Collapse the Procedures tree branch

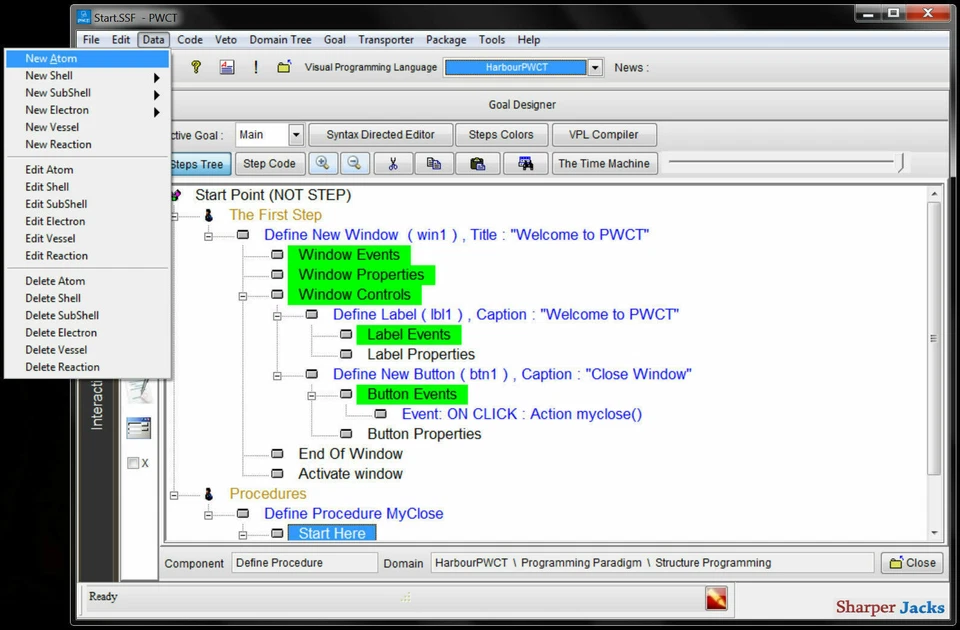(x=173, y=494)
